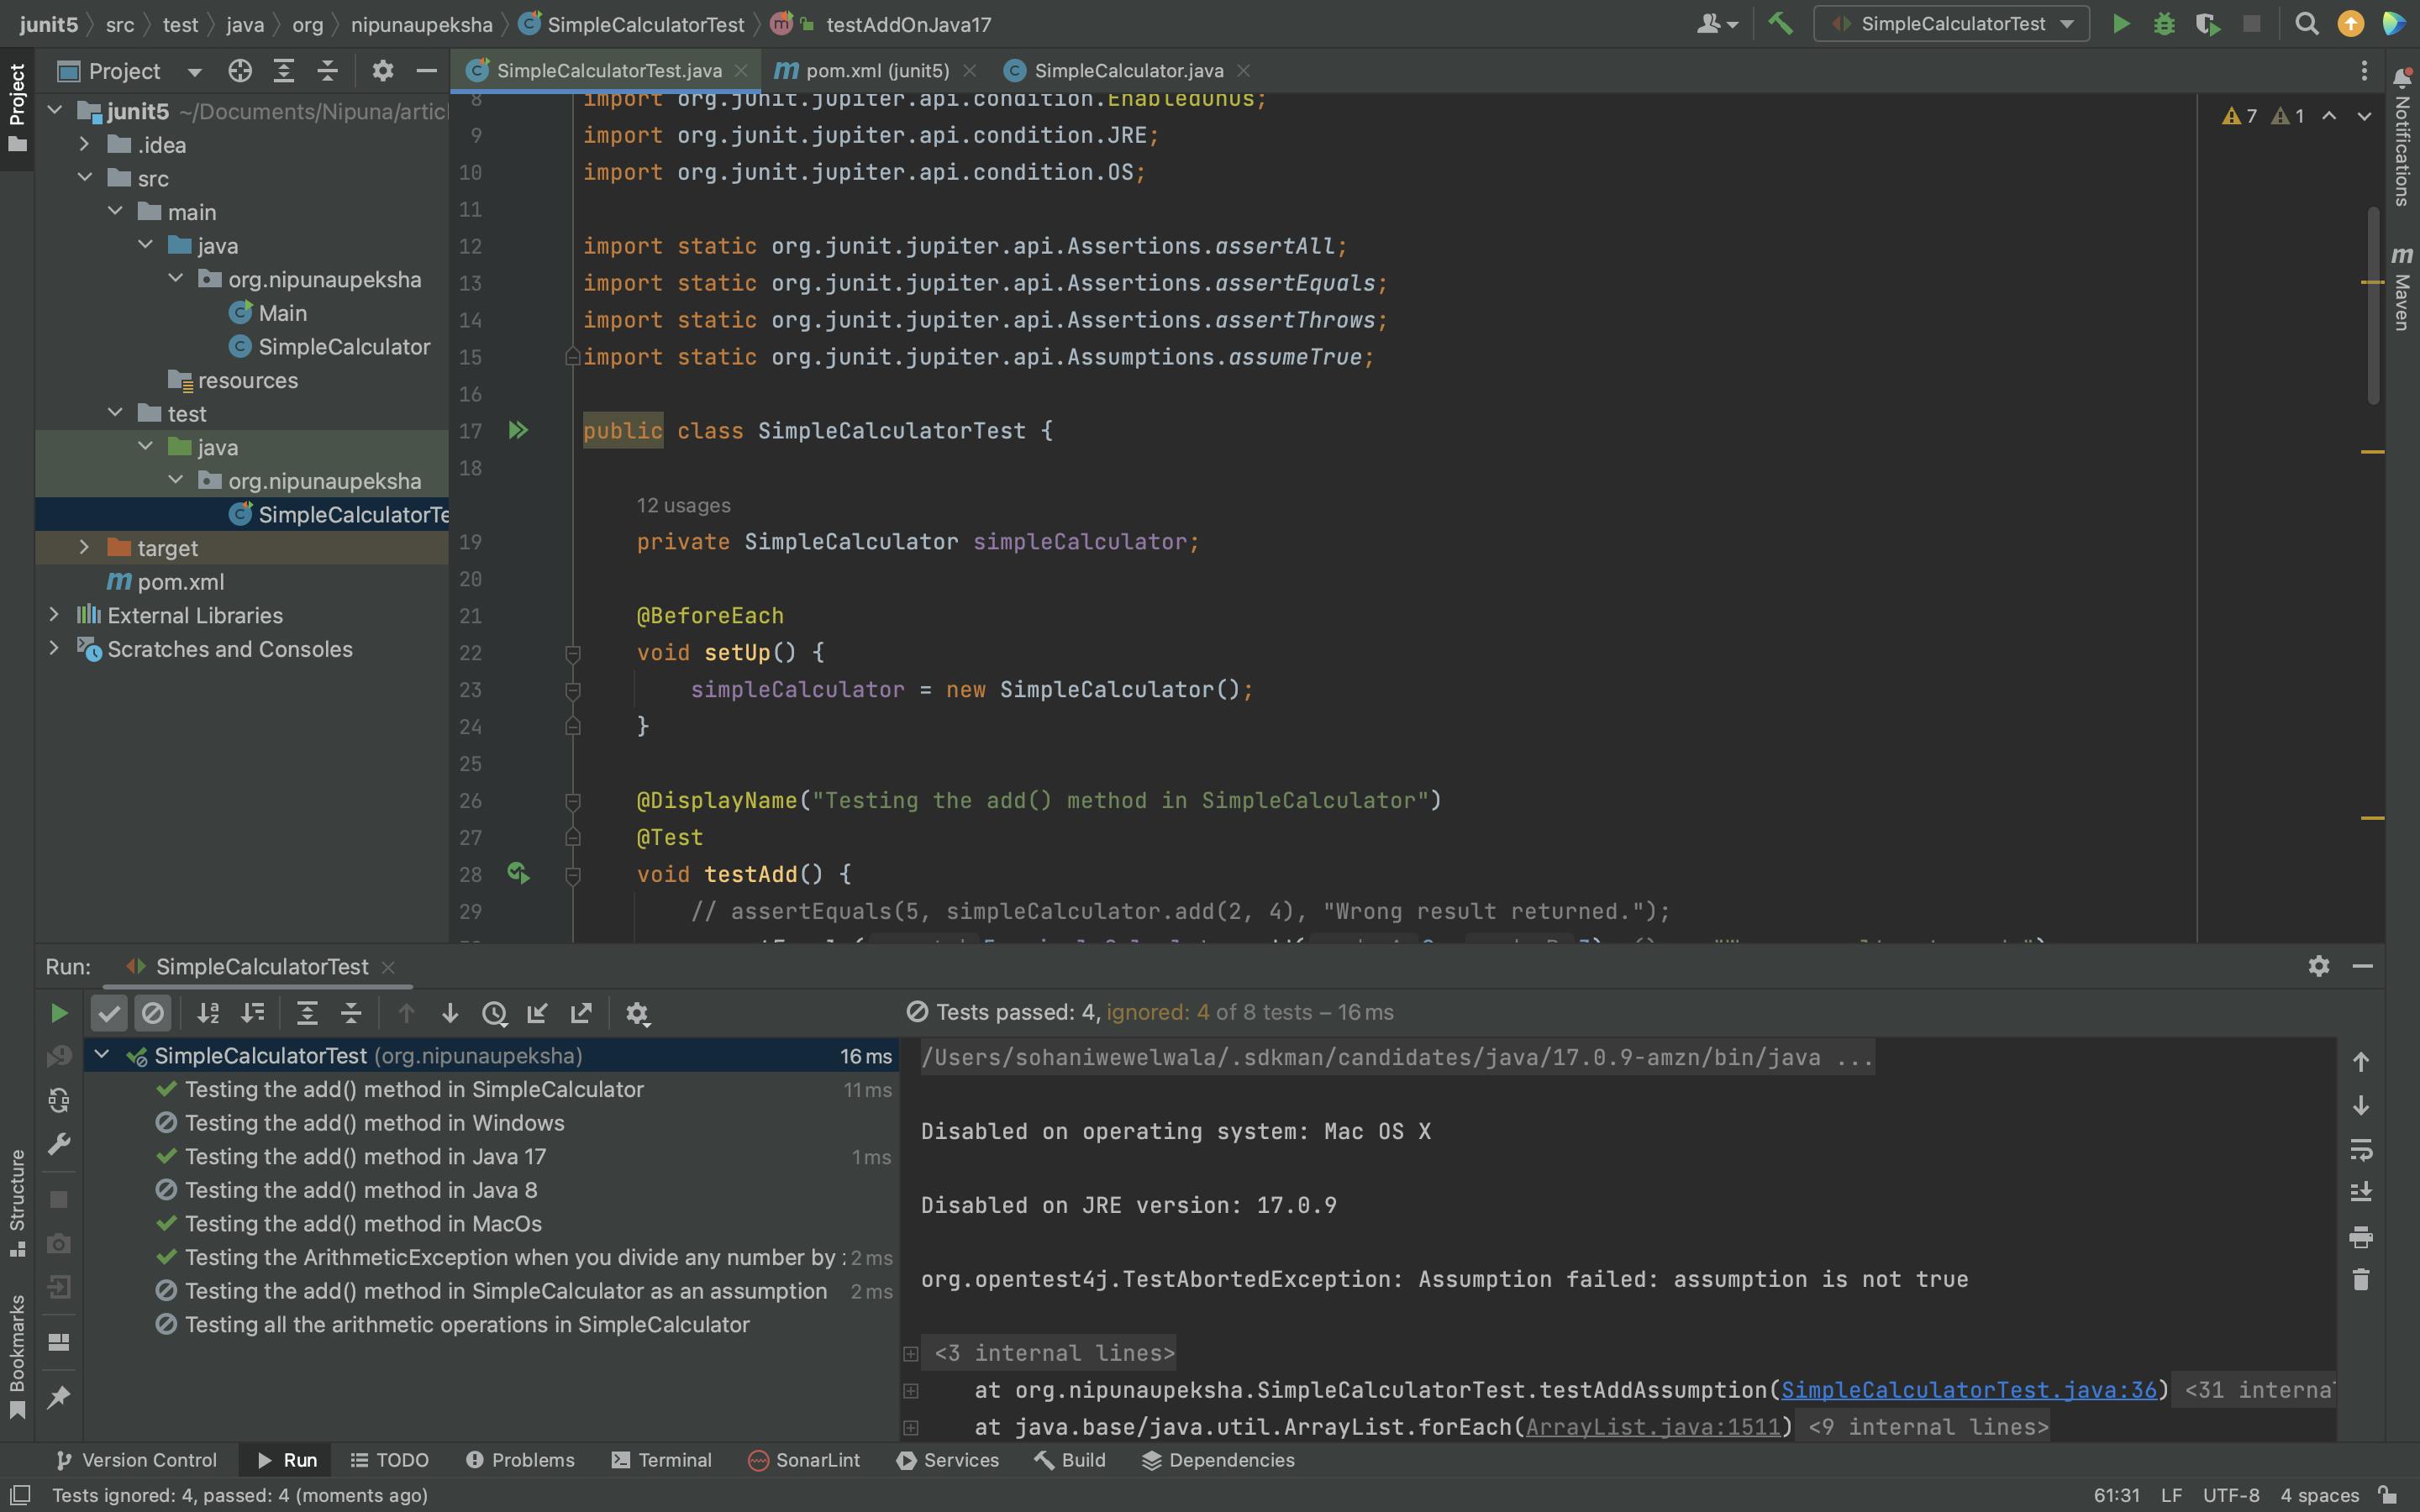Open test history clock icon
Screen dimensions: 2420x1512
click(494, 1013)
